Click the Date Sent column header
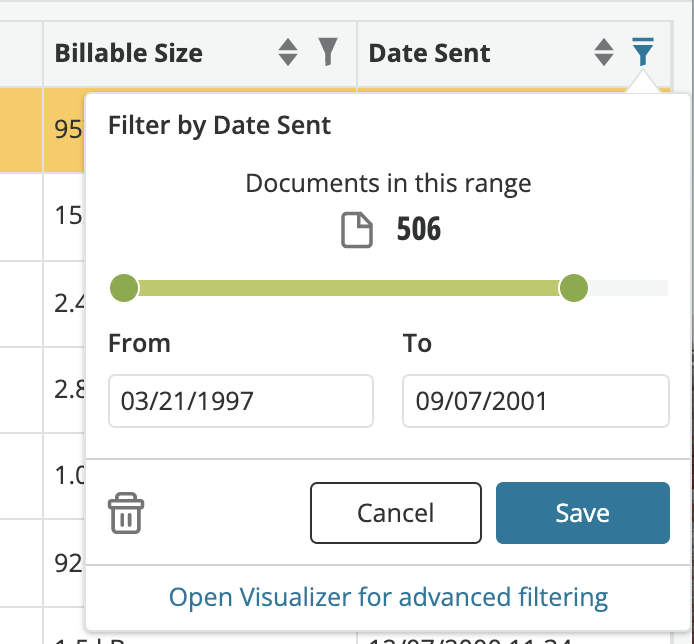The width and height of the screenshot is (694, 644). tap(429, 53)
